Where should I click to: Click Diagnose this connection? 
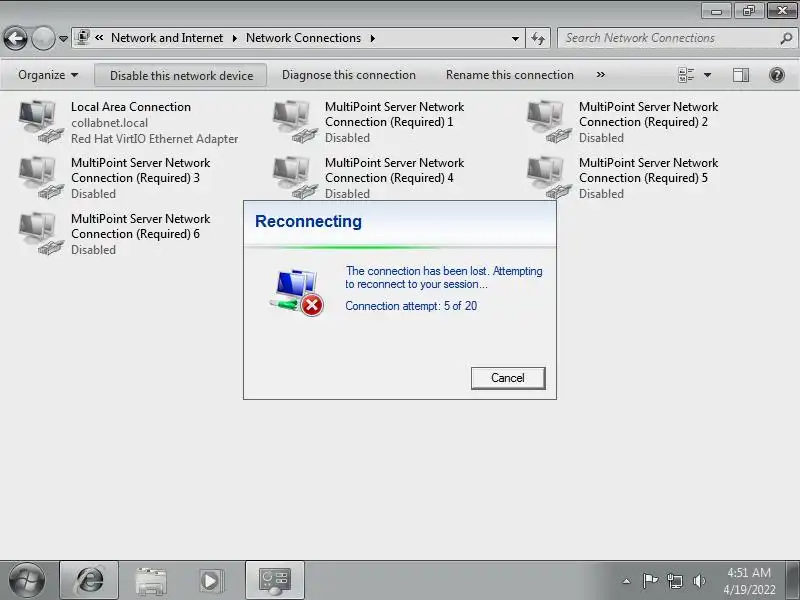coord(349,75)
